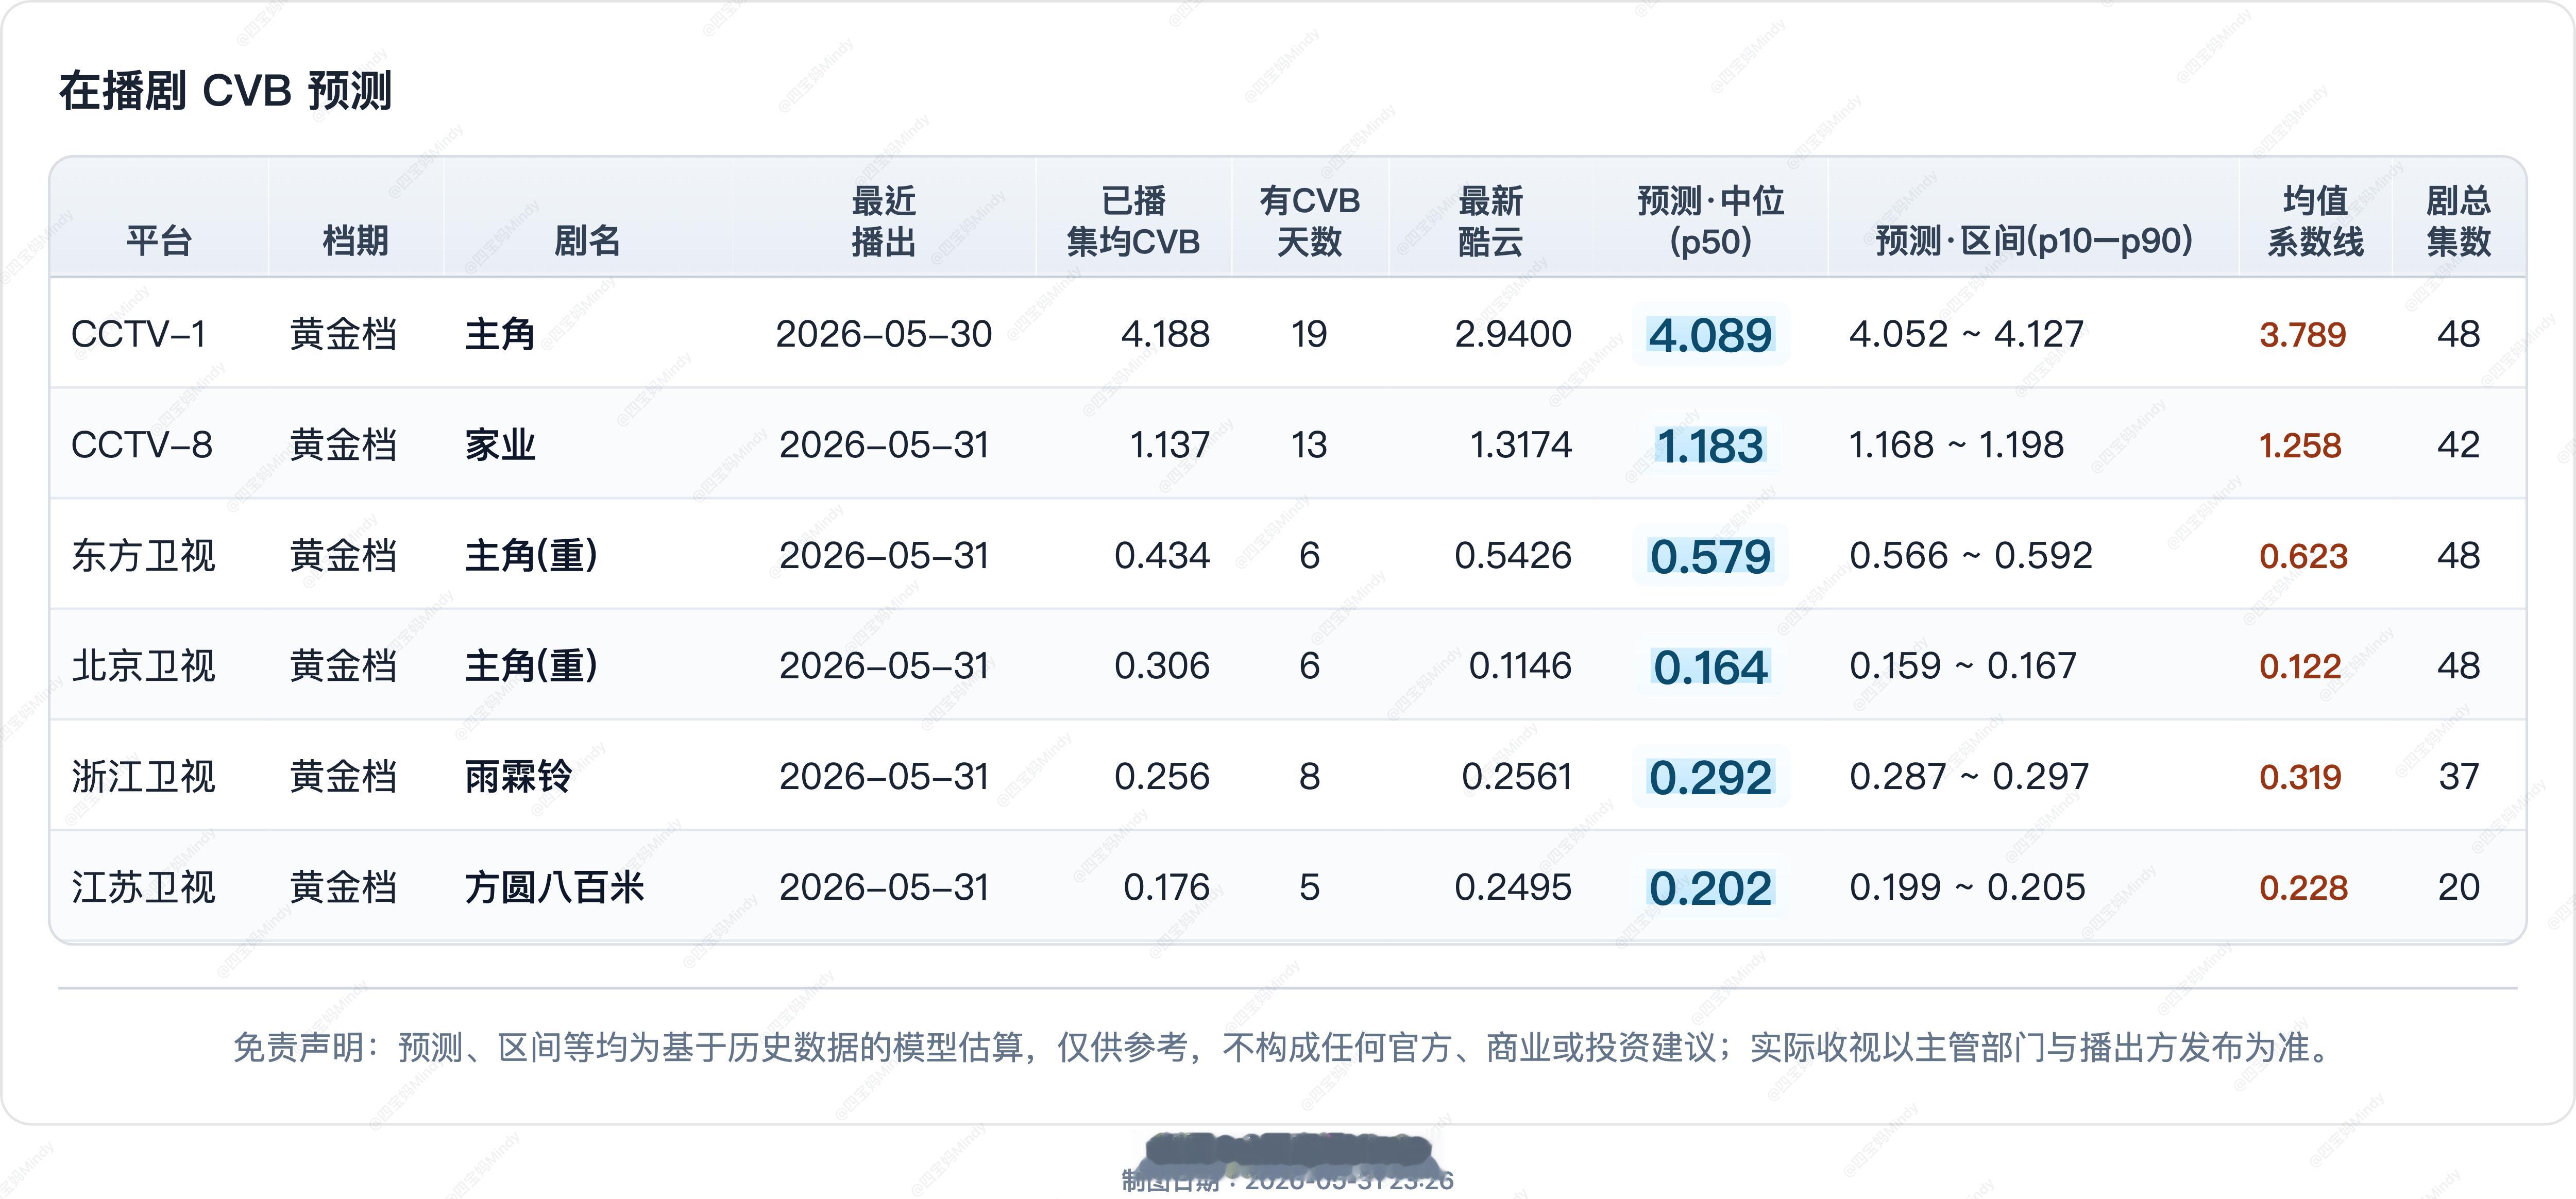The width and height of the screenshot is (2576, 1199).
Task: Click drama name 家业
Action: [x=499, y=445]
